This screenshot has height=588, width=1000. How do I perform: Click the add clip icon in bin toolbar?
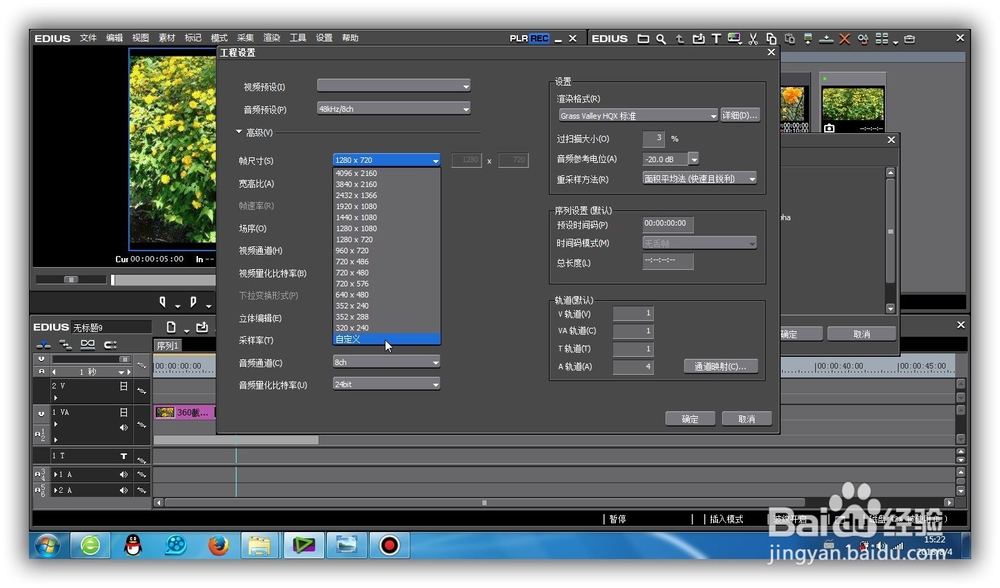coord(698,39)
